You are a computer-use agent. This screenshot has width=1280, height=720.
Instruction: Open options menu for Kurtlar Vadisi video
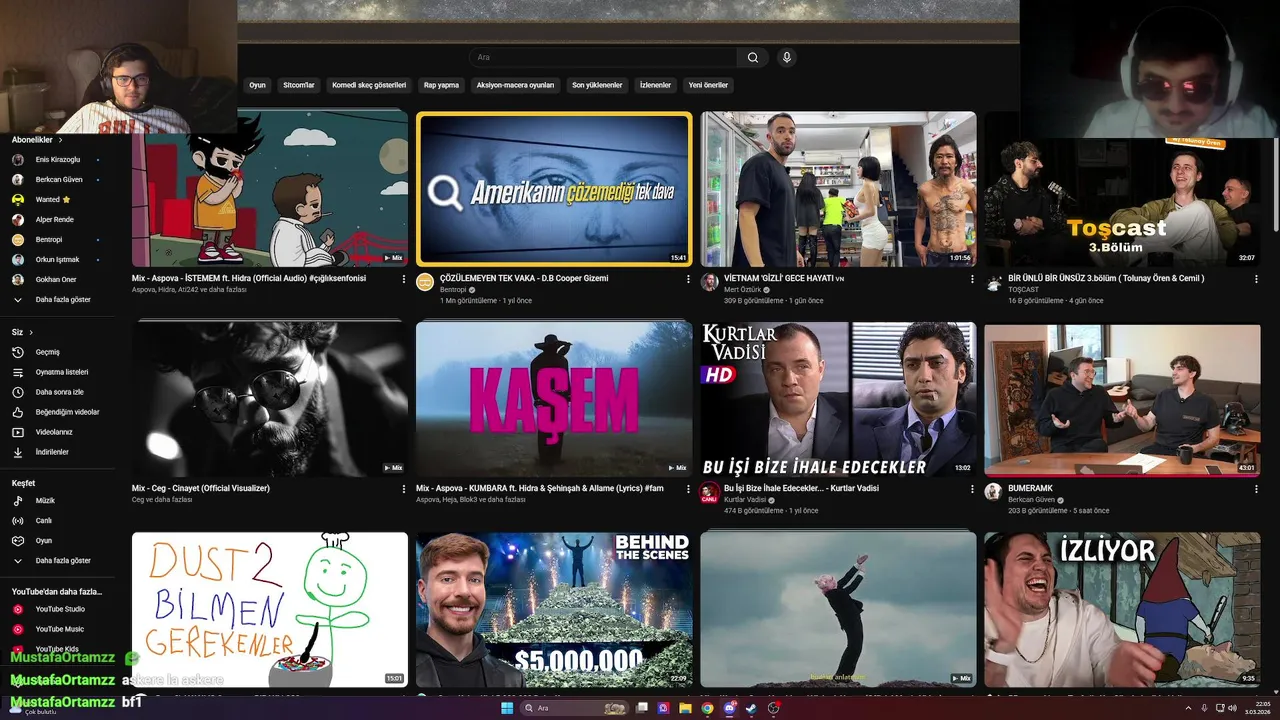[972, 489]
